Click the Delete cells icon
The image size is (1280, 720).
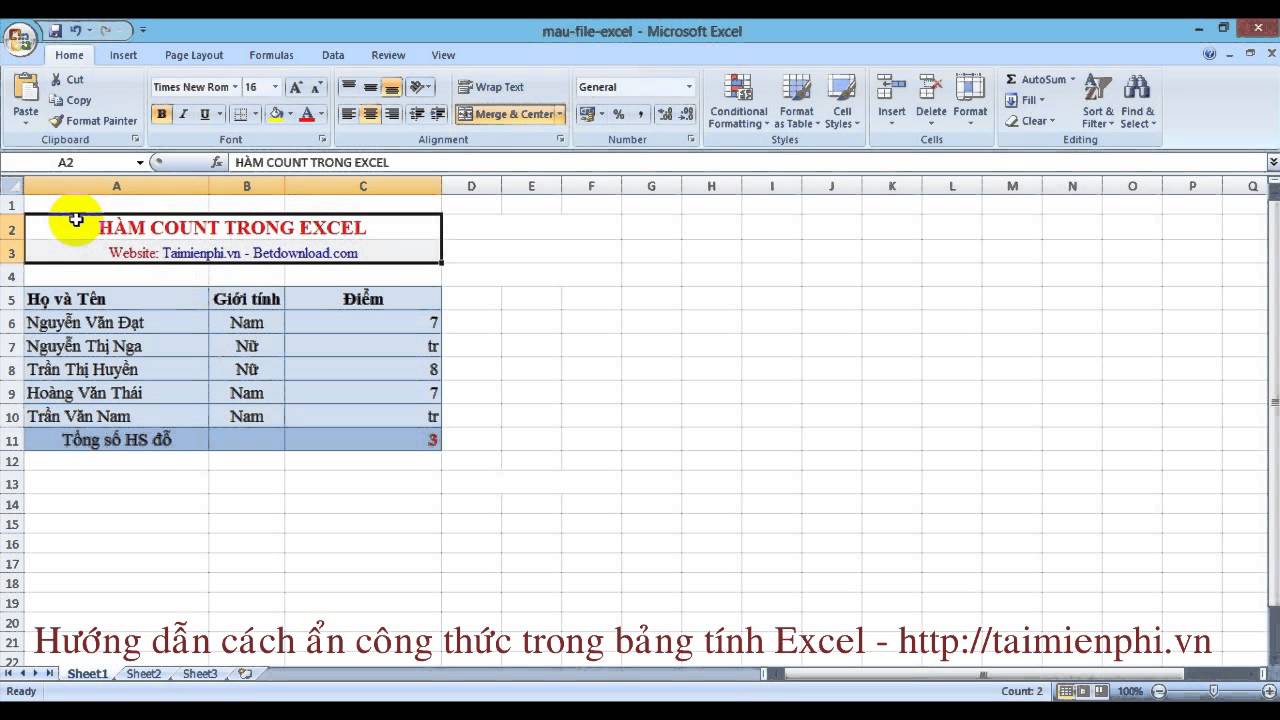click(931, 88)
